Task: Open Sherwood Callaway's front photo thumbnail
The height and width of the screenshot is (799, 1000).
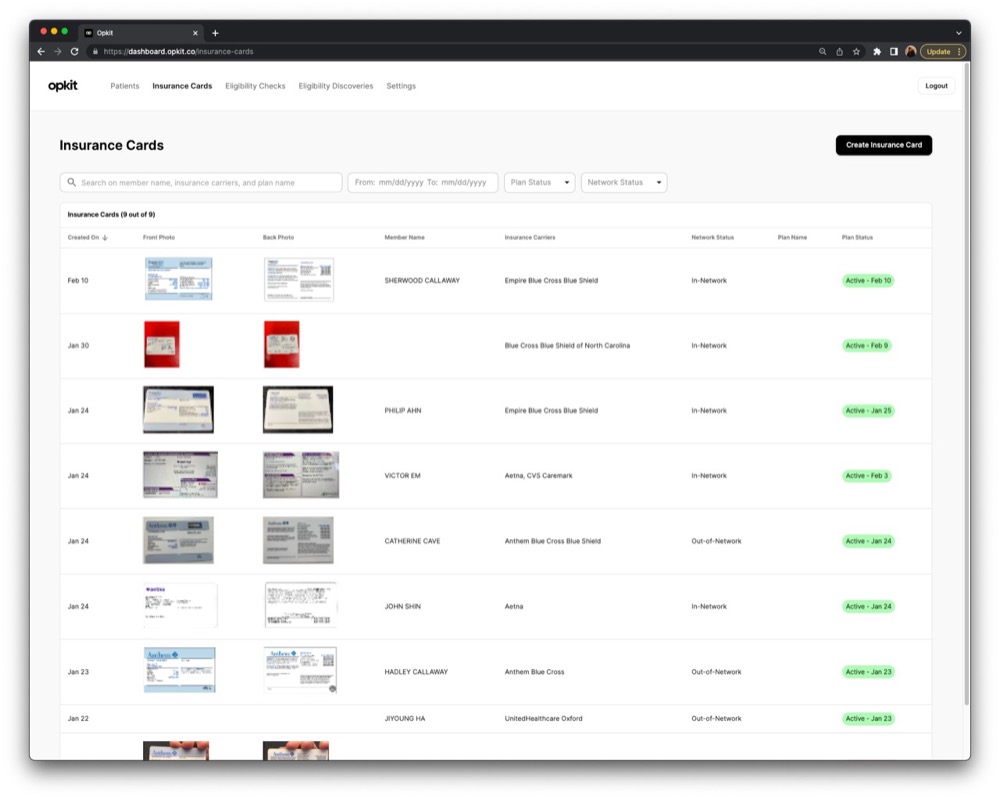Action: 179,279
